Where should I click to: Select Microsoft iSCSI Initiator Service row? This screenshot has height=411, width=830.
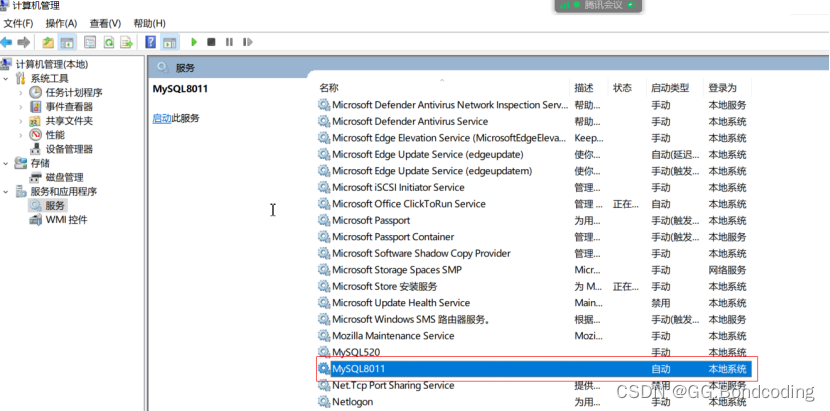(533, 187)
